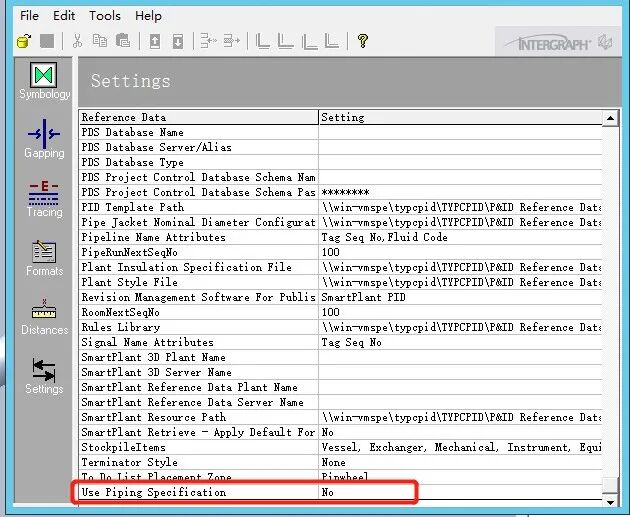Click the move down arrow toolbar icon
This screenshot has height=517, width=630.
pyautogui.click(x=178, y=41)
